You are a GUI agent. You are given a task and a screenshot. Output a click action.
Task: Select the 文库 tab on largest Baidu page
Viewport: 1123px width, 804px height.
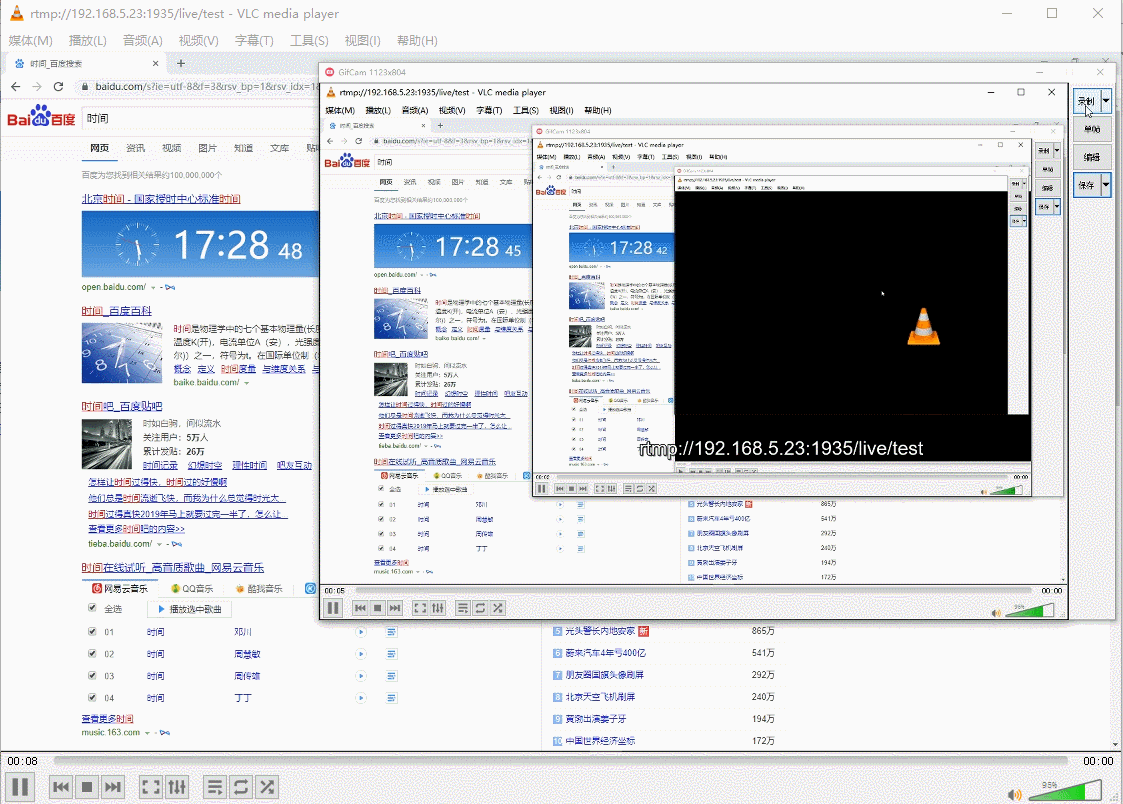click(279, 148)
